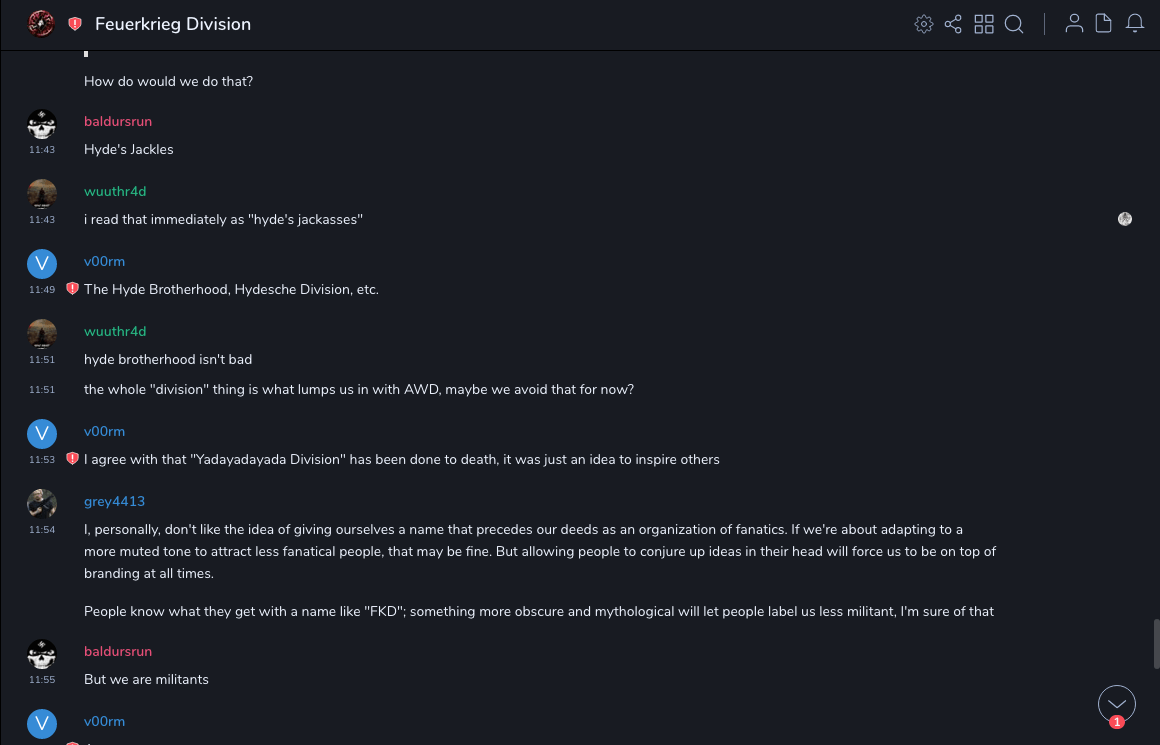Click the 11:54 message timestamp

pos(42,529)
